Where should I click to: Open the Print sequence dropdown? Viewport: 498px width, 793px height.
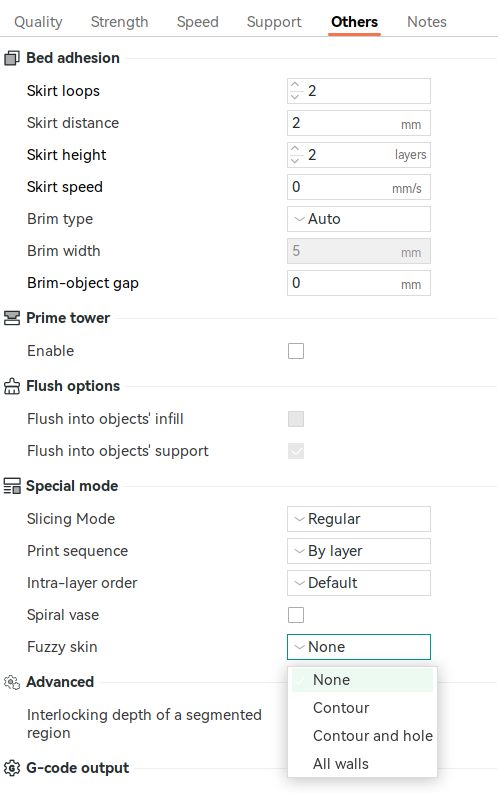pyautogui.click(x=359, y=551)
